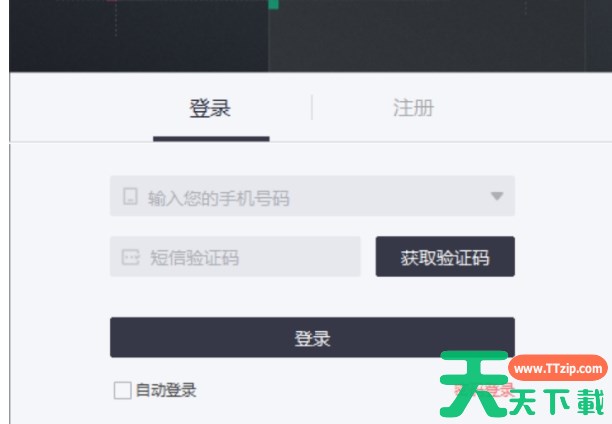The width and height of the screenshot is (612, 424).
Task: Click the 自动登录 label text
Action: click(166, 390)
